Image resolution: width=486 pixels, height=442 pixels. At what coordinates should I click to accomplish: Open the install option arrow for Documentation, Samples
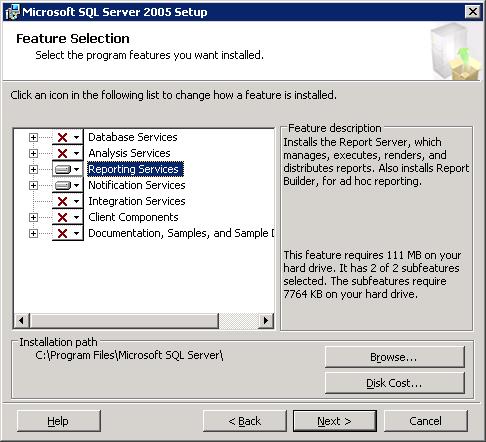pos(76,233)
